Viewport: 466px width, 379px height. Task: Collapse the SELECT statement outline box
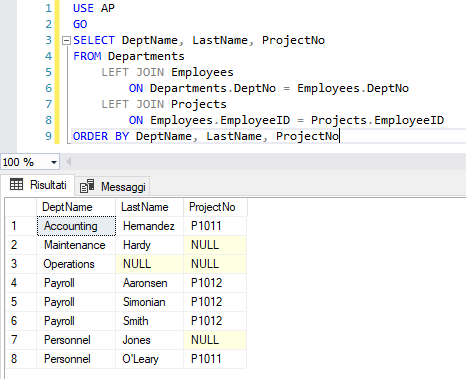pos(66,41)
